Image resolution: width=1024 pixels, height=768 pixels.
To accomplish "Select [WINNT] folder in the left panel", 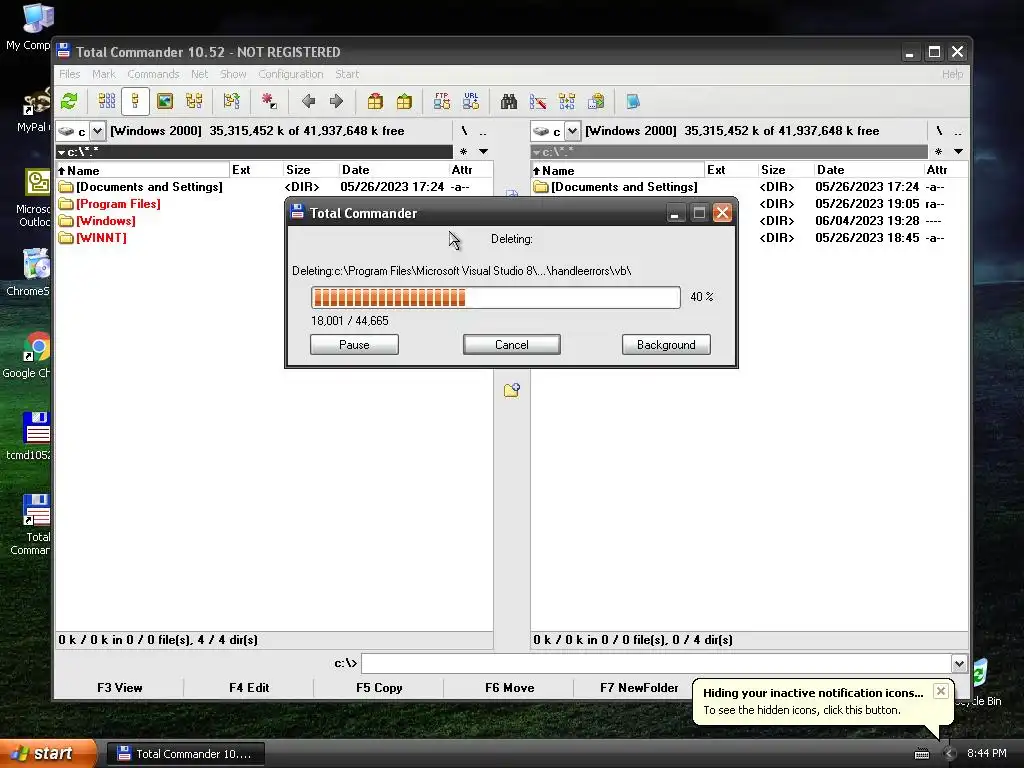I will coord(101,238).
